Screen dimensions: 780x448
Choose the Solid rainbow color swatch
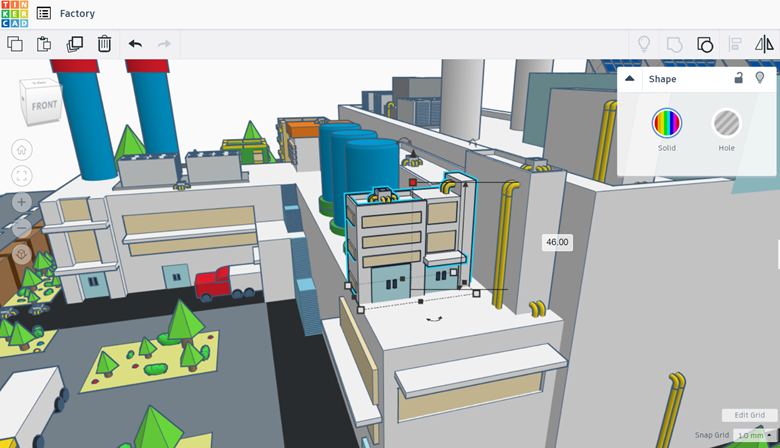point(667,123)
